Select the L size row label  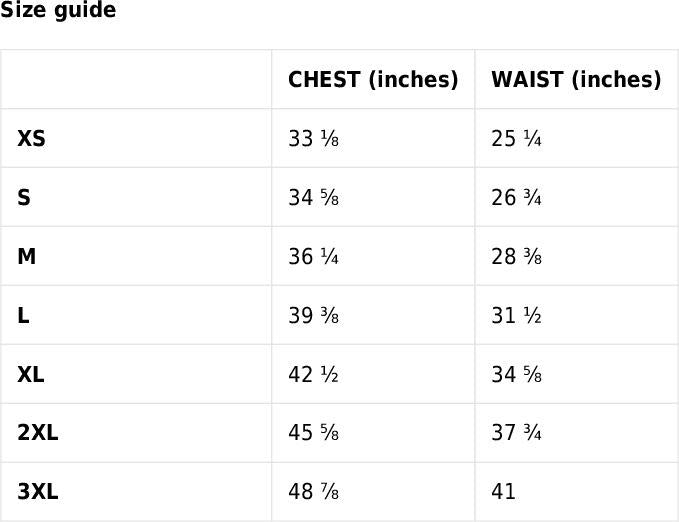click(x=23, y=316)
